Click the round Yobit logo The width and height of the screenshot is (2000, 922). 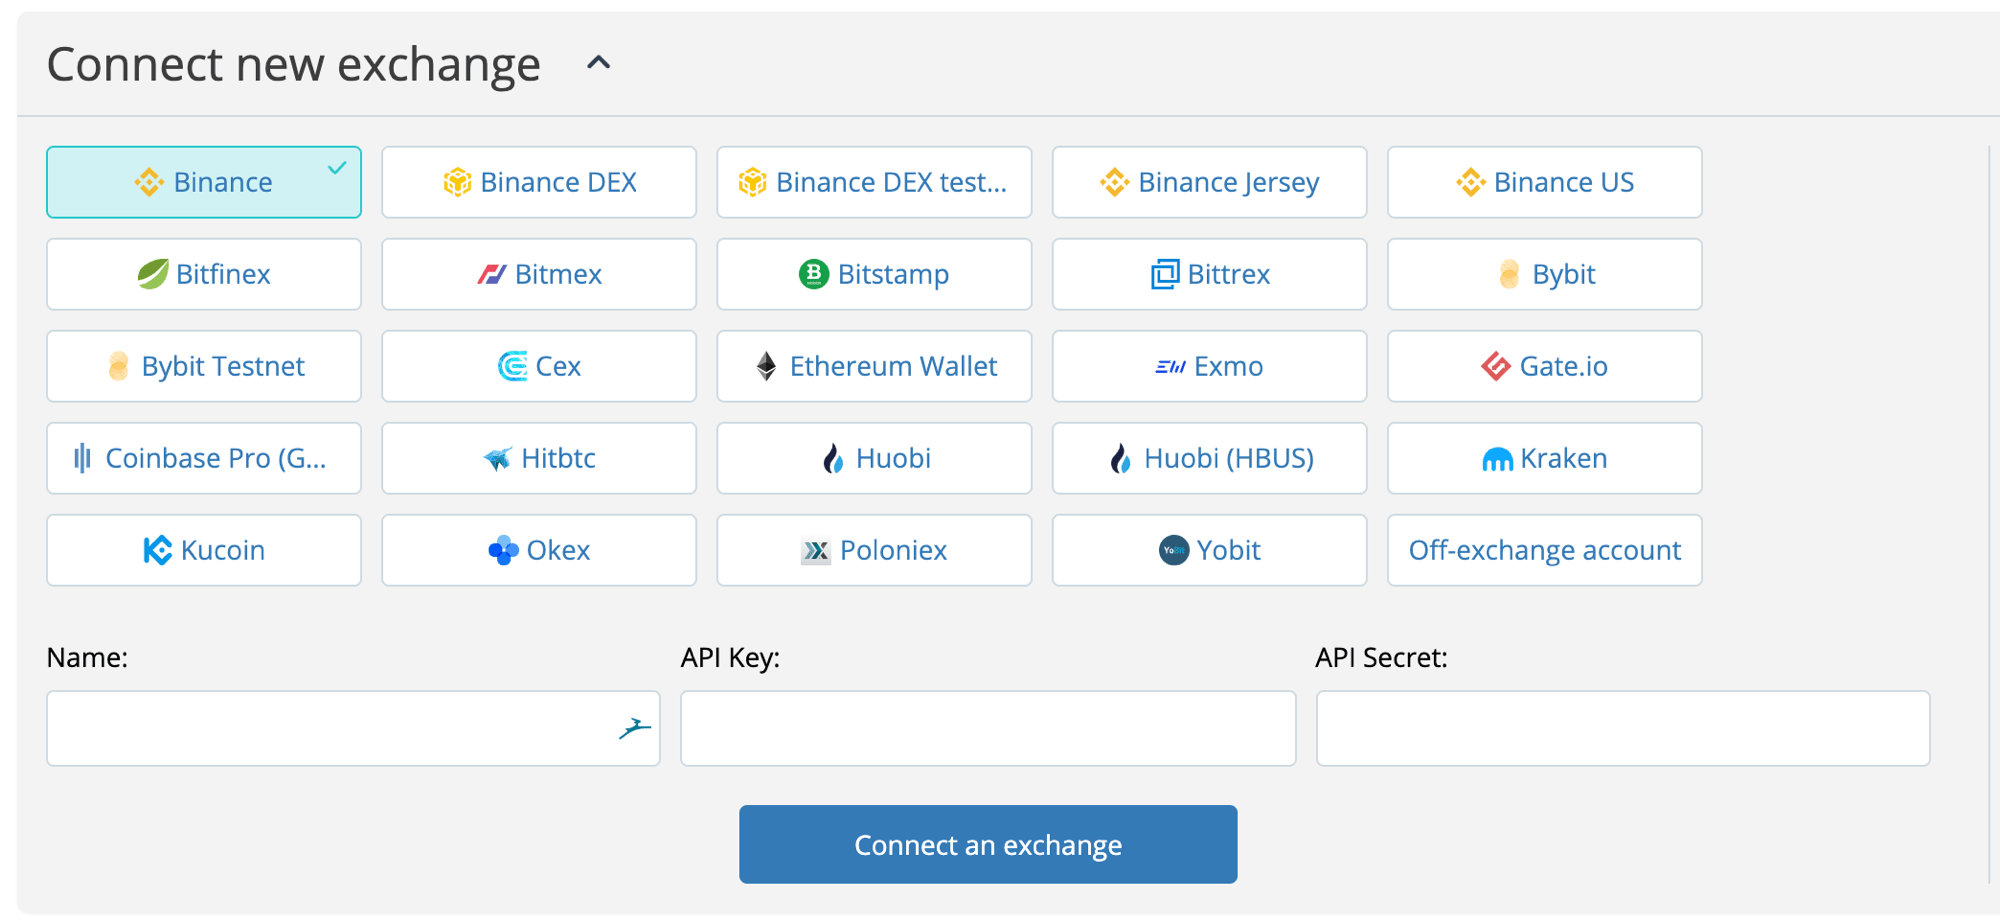pyautogui.click(x=1173, y=550)
